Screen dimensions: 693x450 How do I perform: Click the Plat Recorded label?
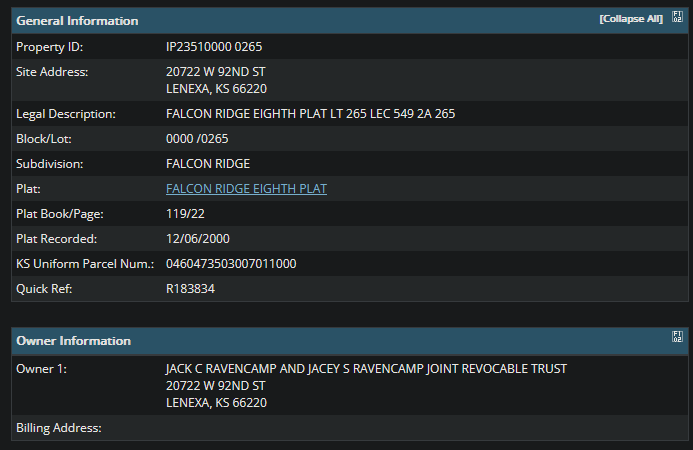[57, 239]
